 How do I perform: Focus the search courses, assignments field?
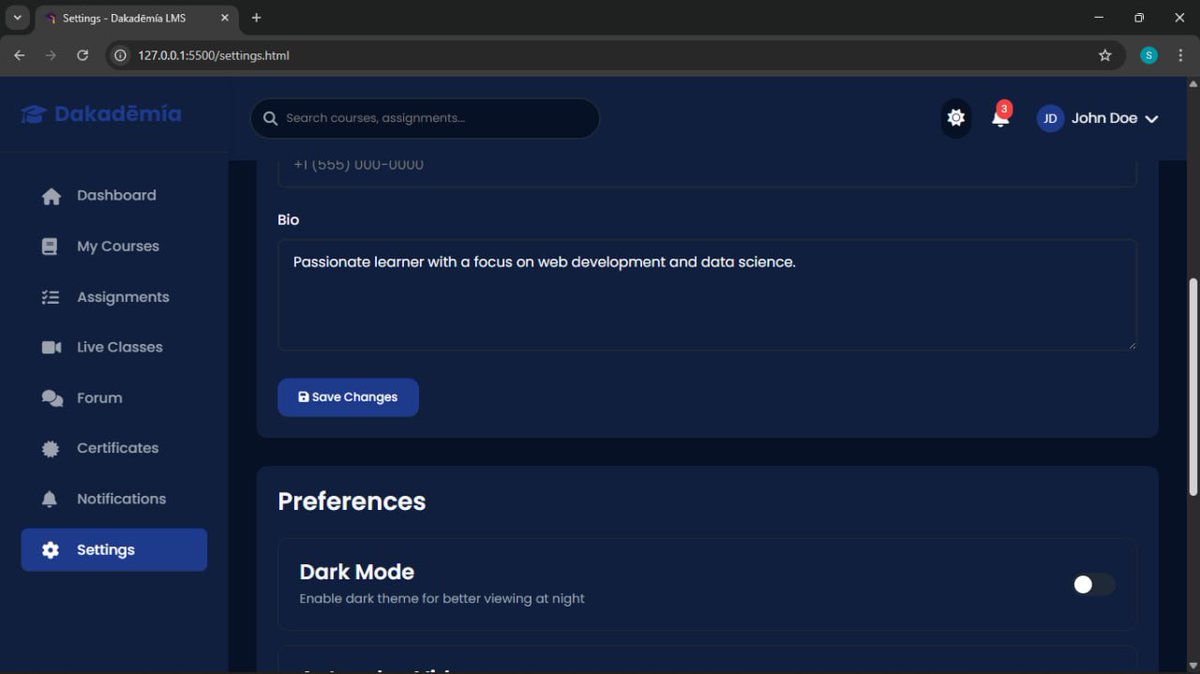click(425, 118)
